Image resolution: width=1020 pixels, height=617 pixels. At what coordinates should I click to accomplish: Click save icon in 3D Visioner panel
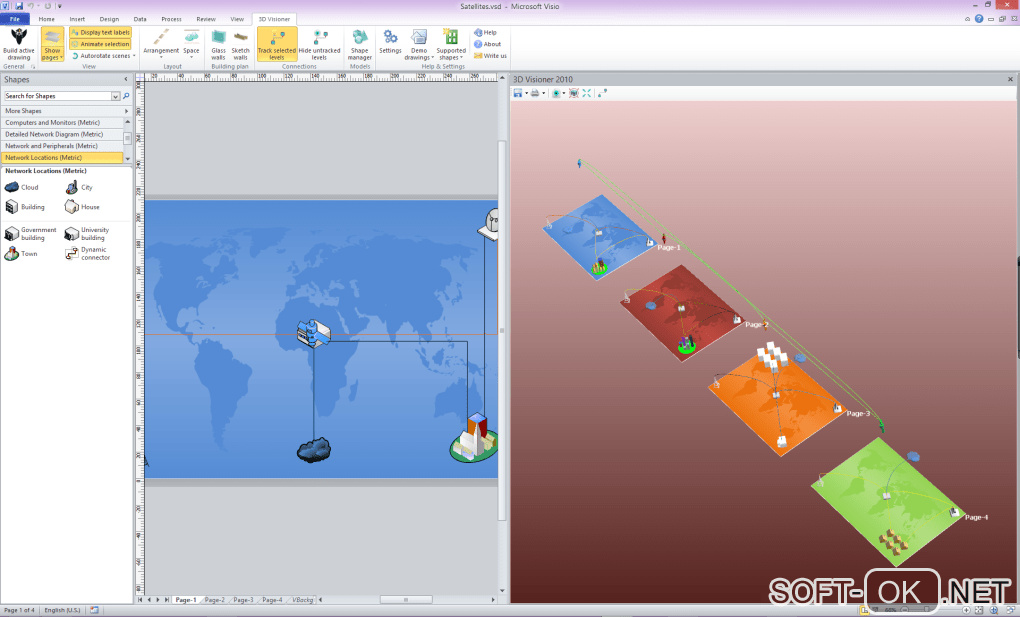518,93
